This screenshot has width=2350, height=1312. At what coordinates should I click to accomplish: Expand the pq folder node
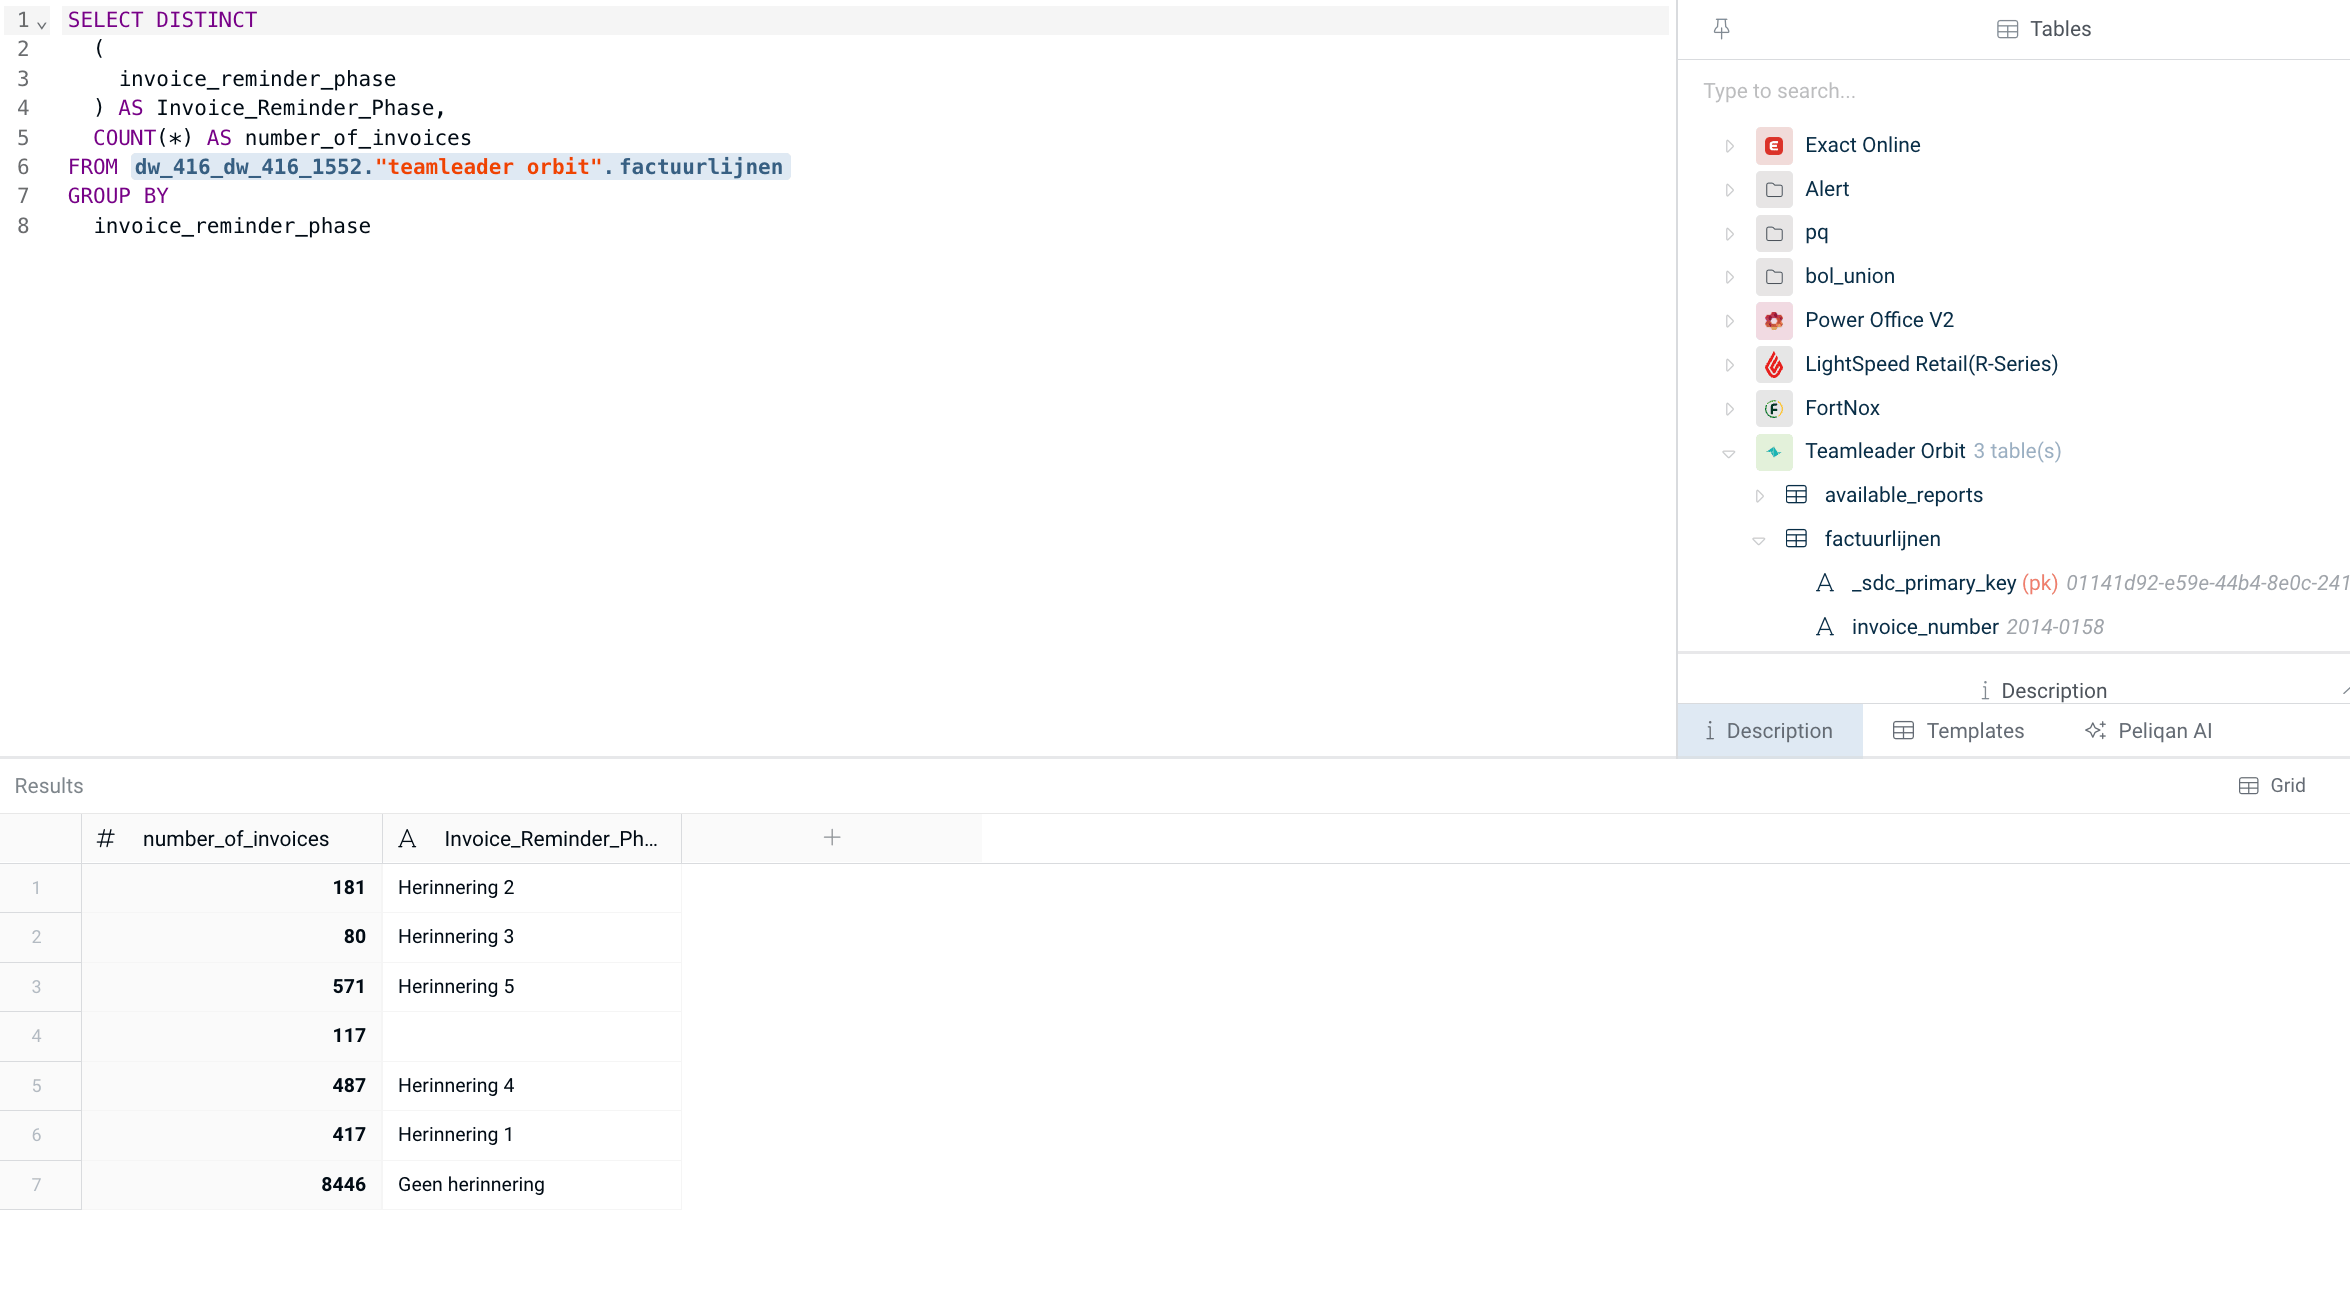[1729, 234]
